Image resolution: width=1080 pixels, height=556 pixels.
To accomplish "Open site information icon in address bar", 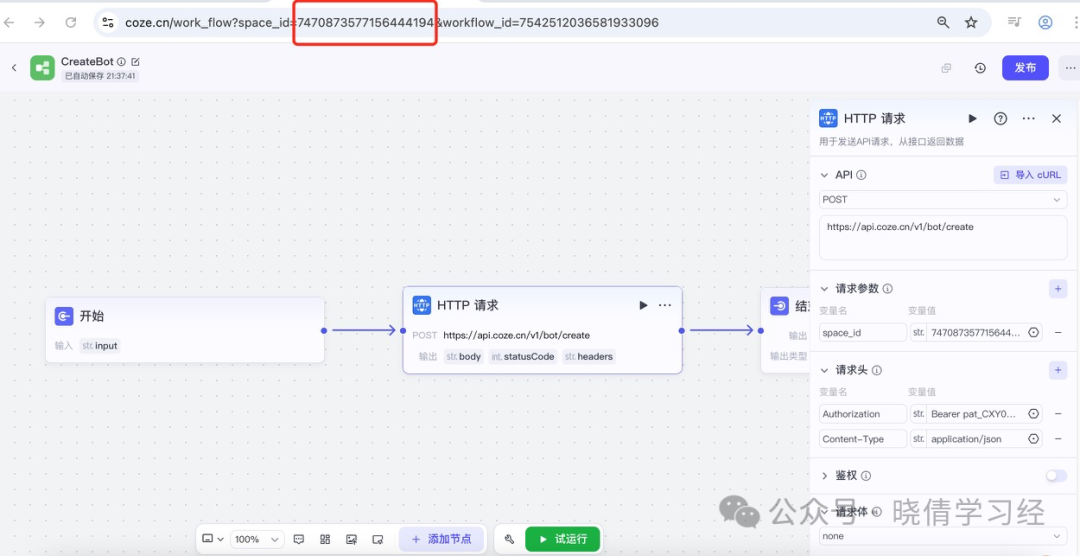I will click(108, 23).
